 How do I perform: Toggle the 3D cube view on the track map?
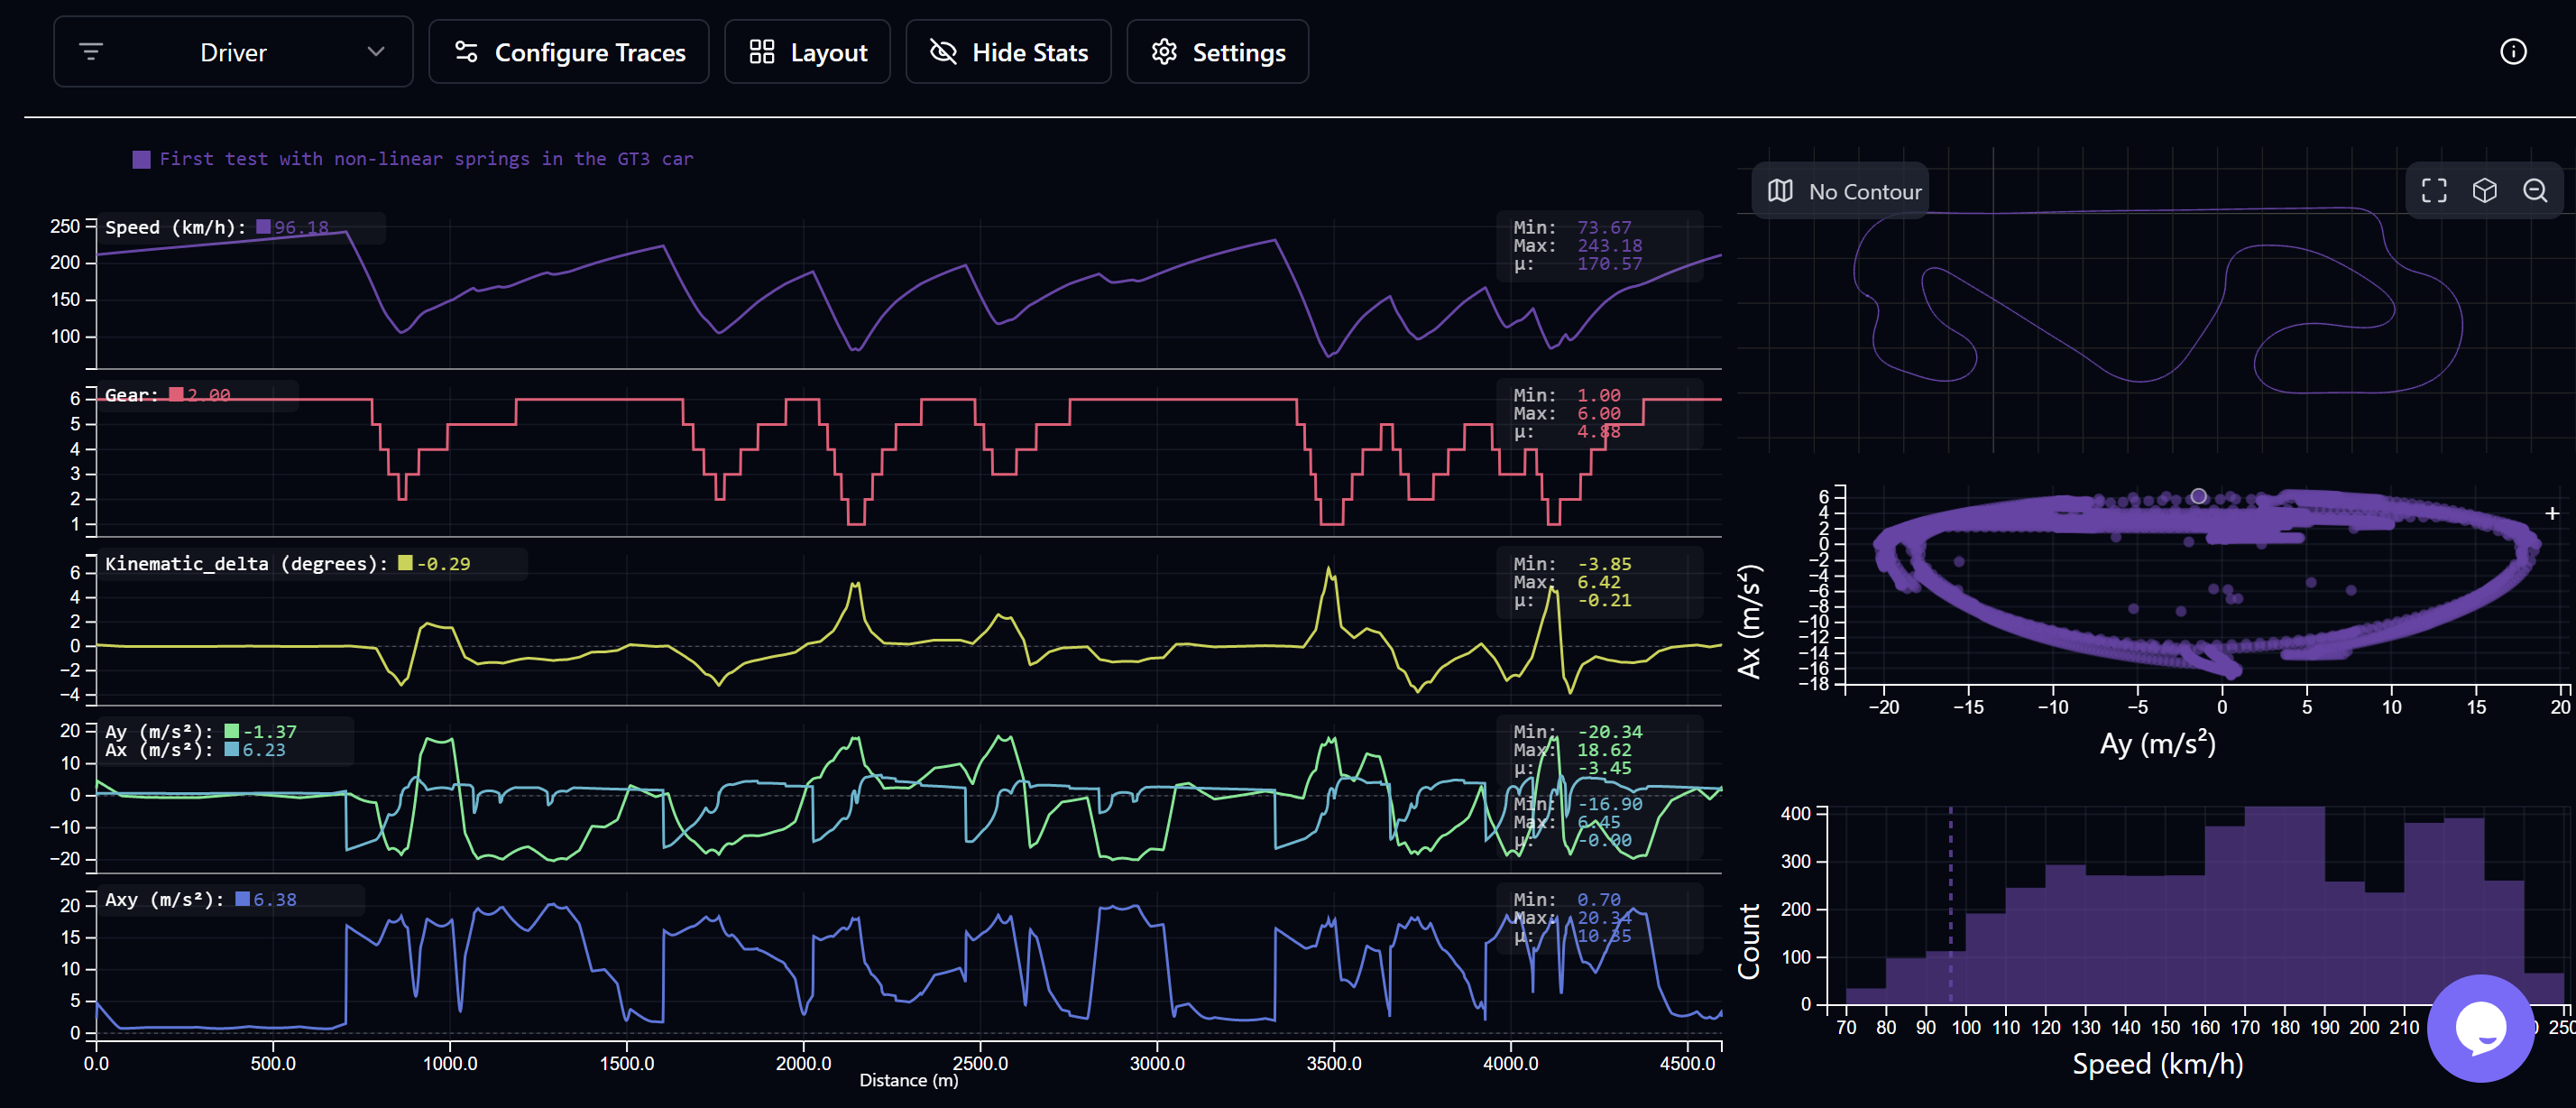2484,191
